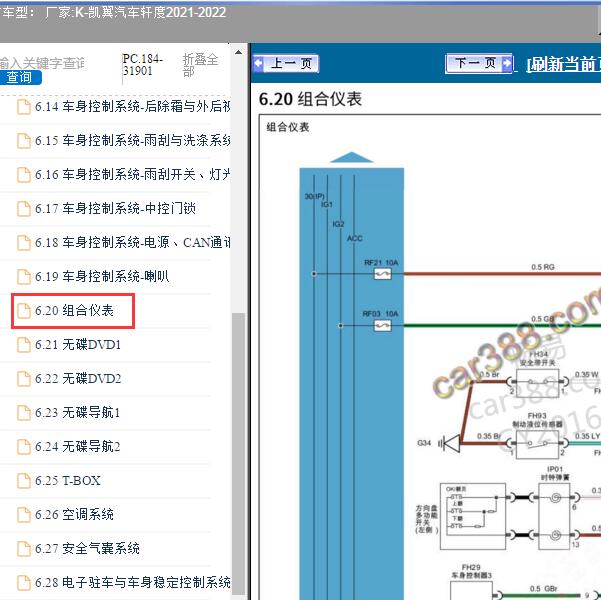Open 6.24 无碟导航2 entry
Screen dimensions: 601x600
tap(77, 447)
